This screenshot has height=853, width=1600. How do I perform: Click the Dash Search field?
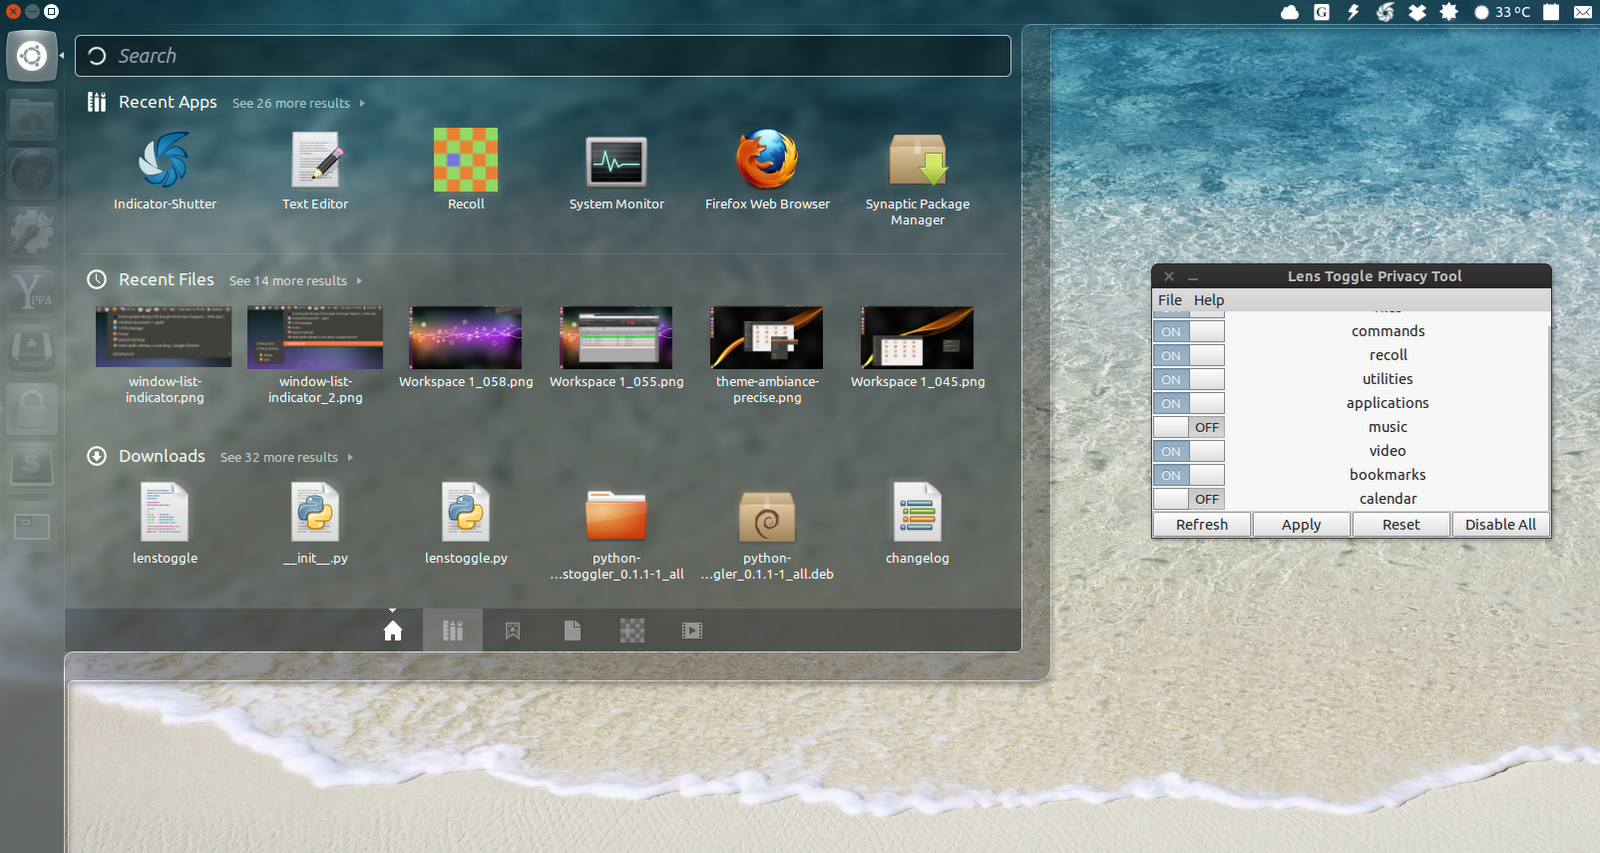point(543,56)
